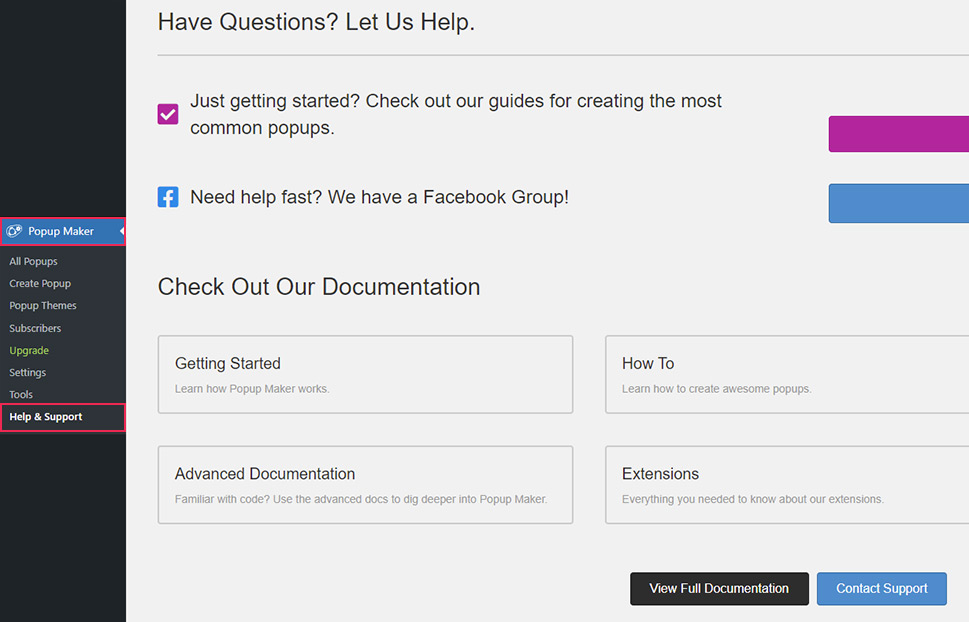The height and width of the screenshot is (622, 969).
Task: Collapse the Popup Maker submenu arrow
Action: [x=119, y=231]
